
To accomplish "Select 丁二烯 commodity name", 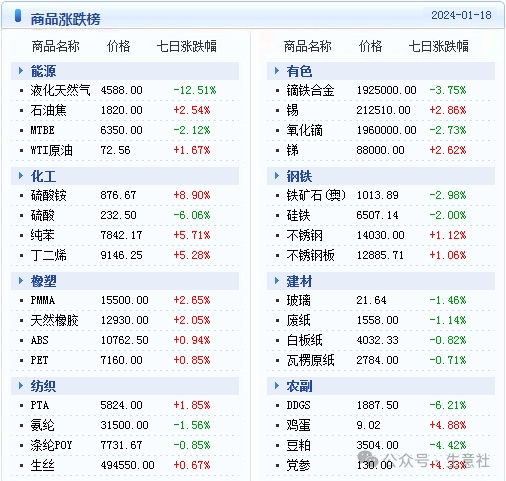I will click(48, 255).
